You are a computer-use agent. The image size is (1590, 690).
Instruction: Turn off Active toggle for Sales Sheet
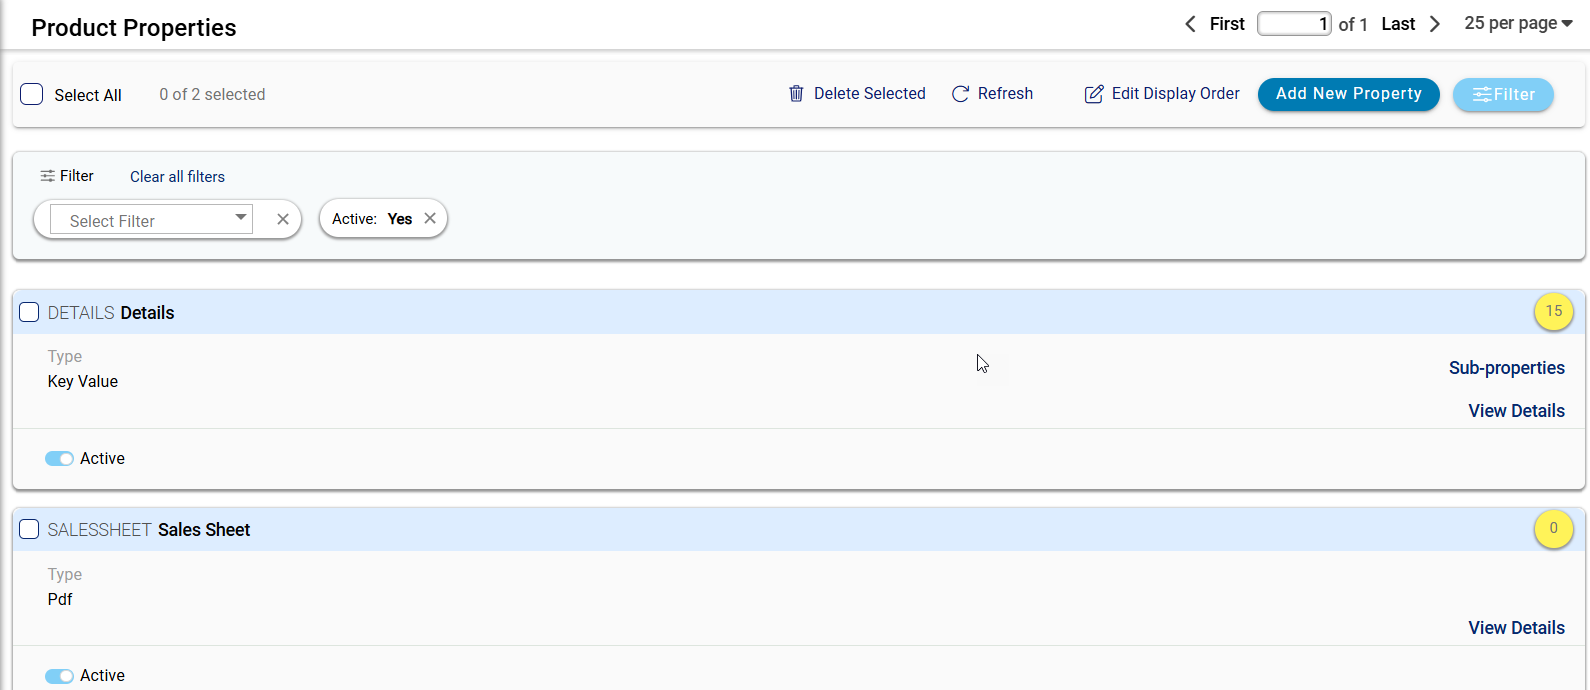59,676
